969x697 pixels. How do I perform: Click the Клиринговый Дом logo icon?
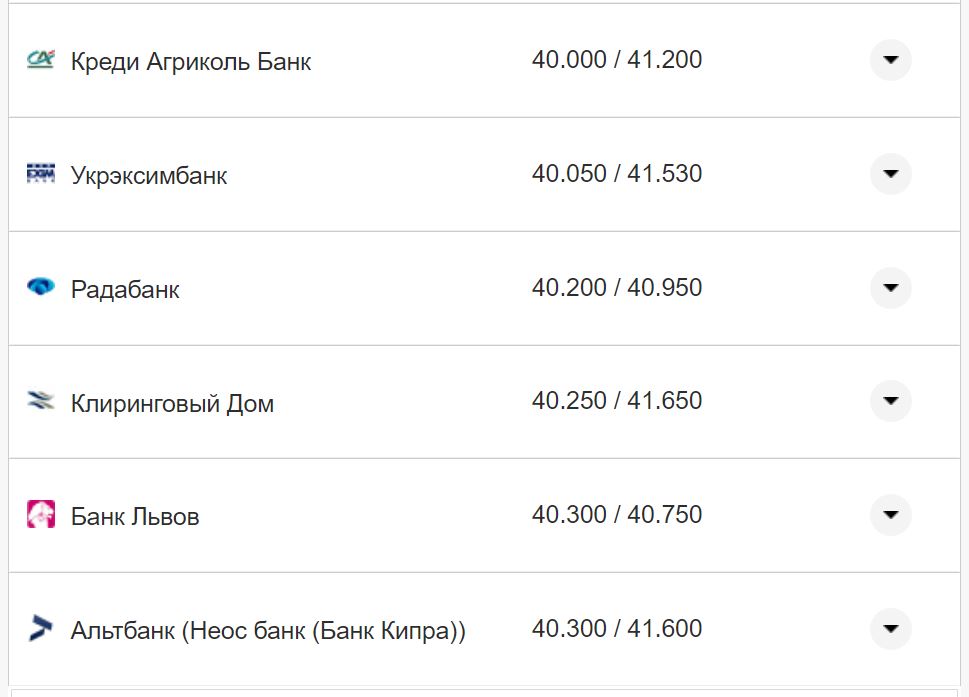(41, 402)
